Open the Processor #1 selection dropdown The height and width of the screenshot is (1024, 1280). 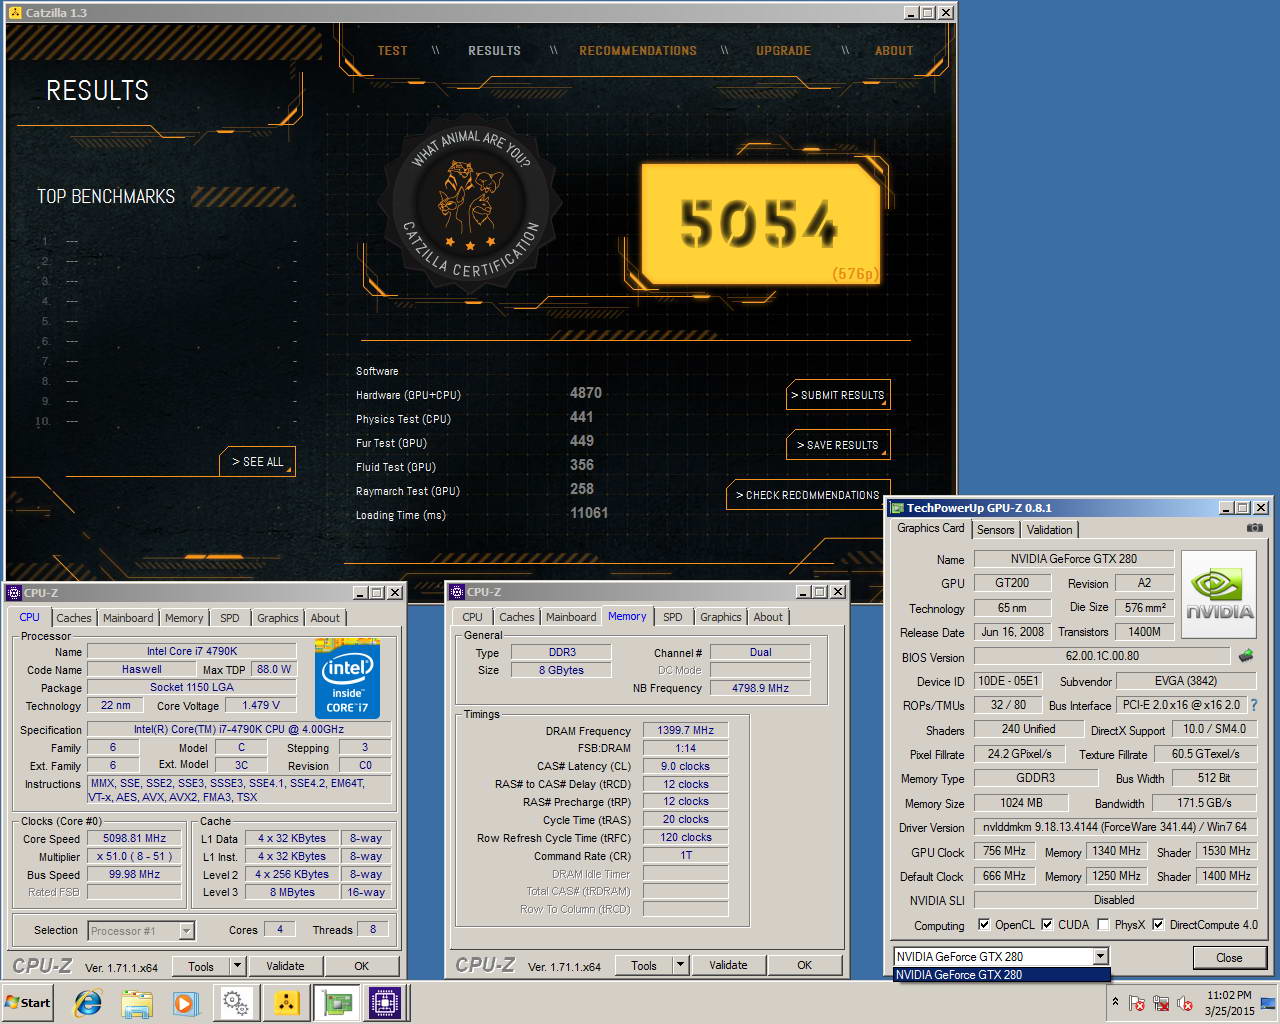[186, 931]
